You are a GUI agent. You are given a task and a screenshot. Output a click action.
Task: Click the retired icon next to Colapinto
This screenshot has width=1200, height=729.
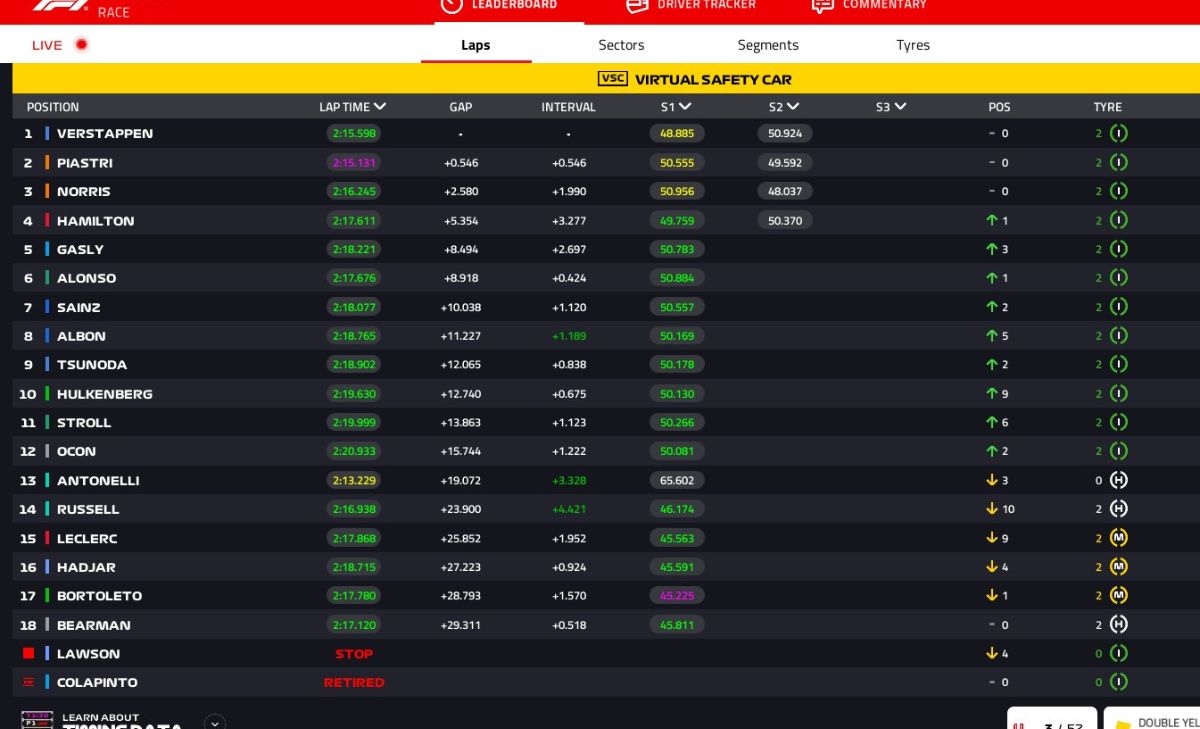(x=28, y=682)
